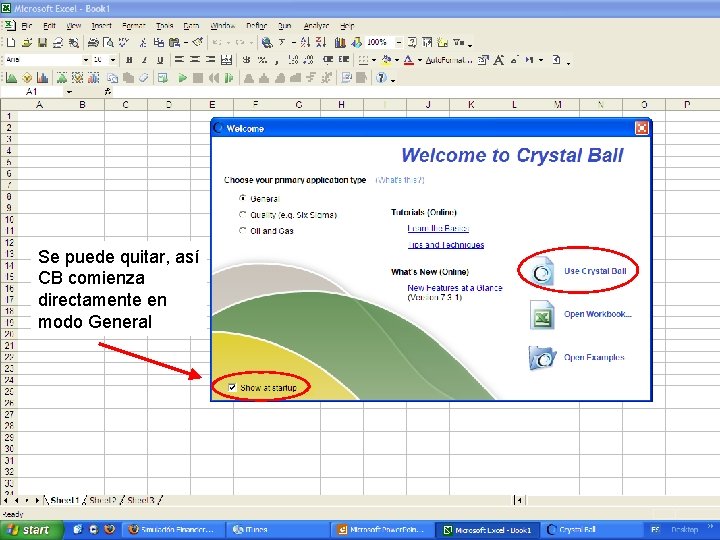Viewport: 720px width, 540px height.
Task: Save the workbook with the floppy disk icon
Action: click(x=42, y=43)
